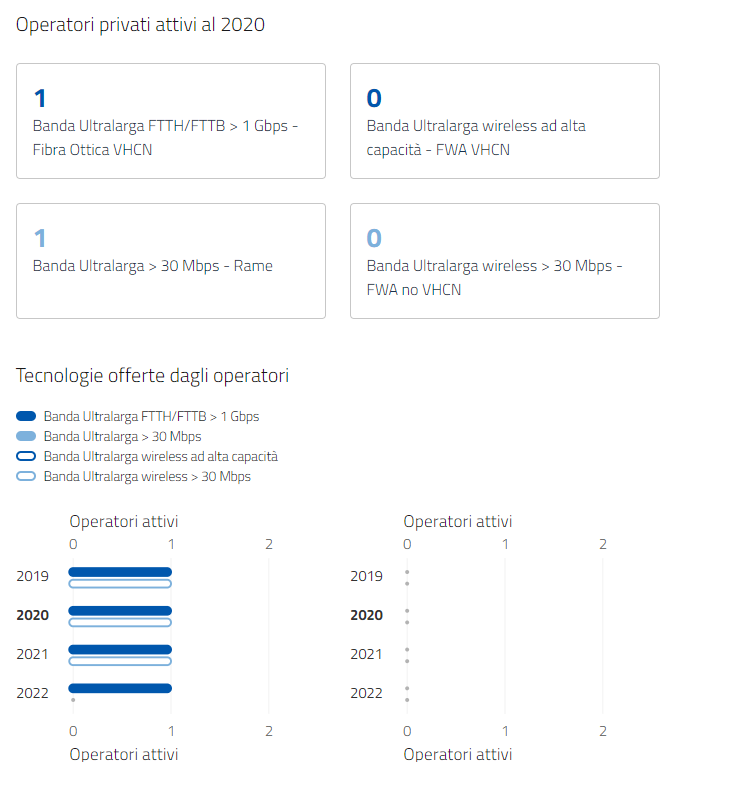Select the 2022 solid dark blue bar

click(x=120, y=688)
